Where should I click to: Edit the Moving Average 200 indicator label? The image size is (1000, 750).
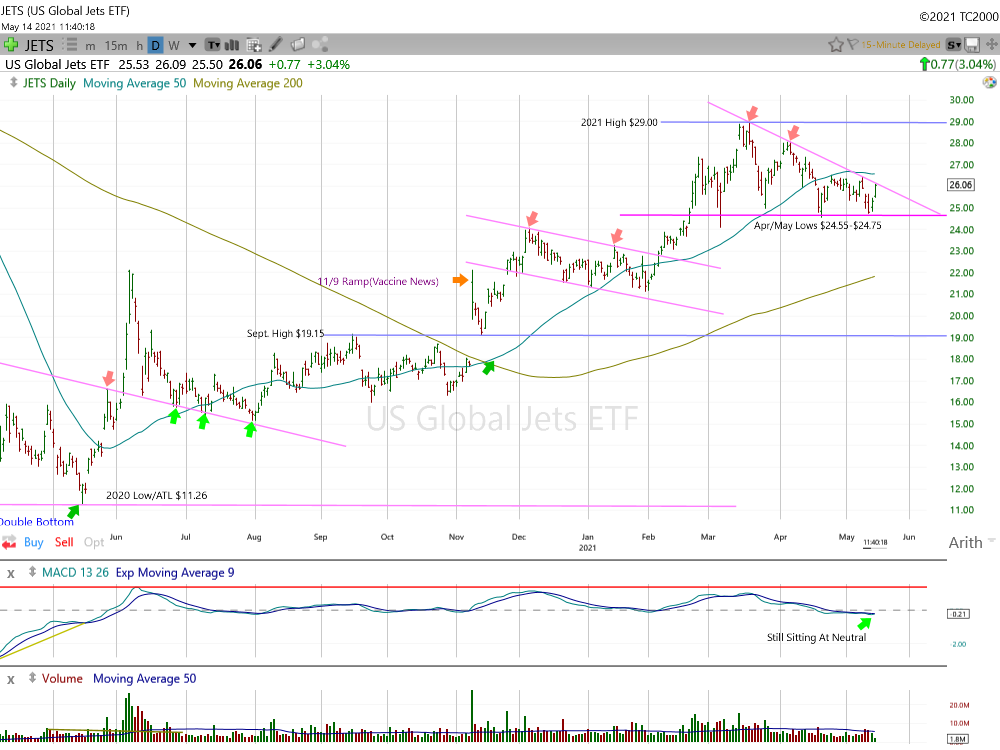(x=248, y=83)
